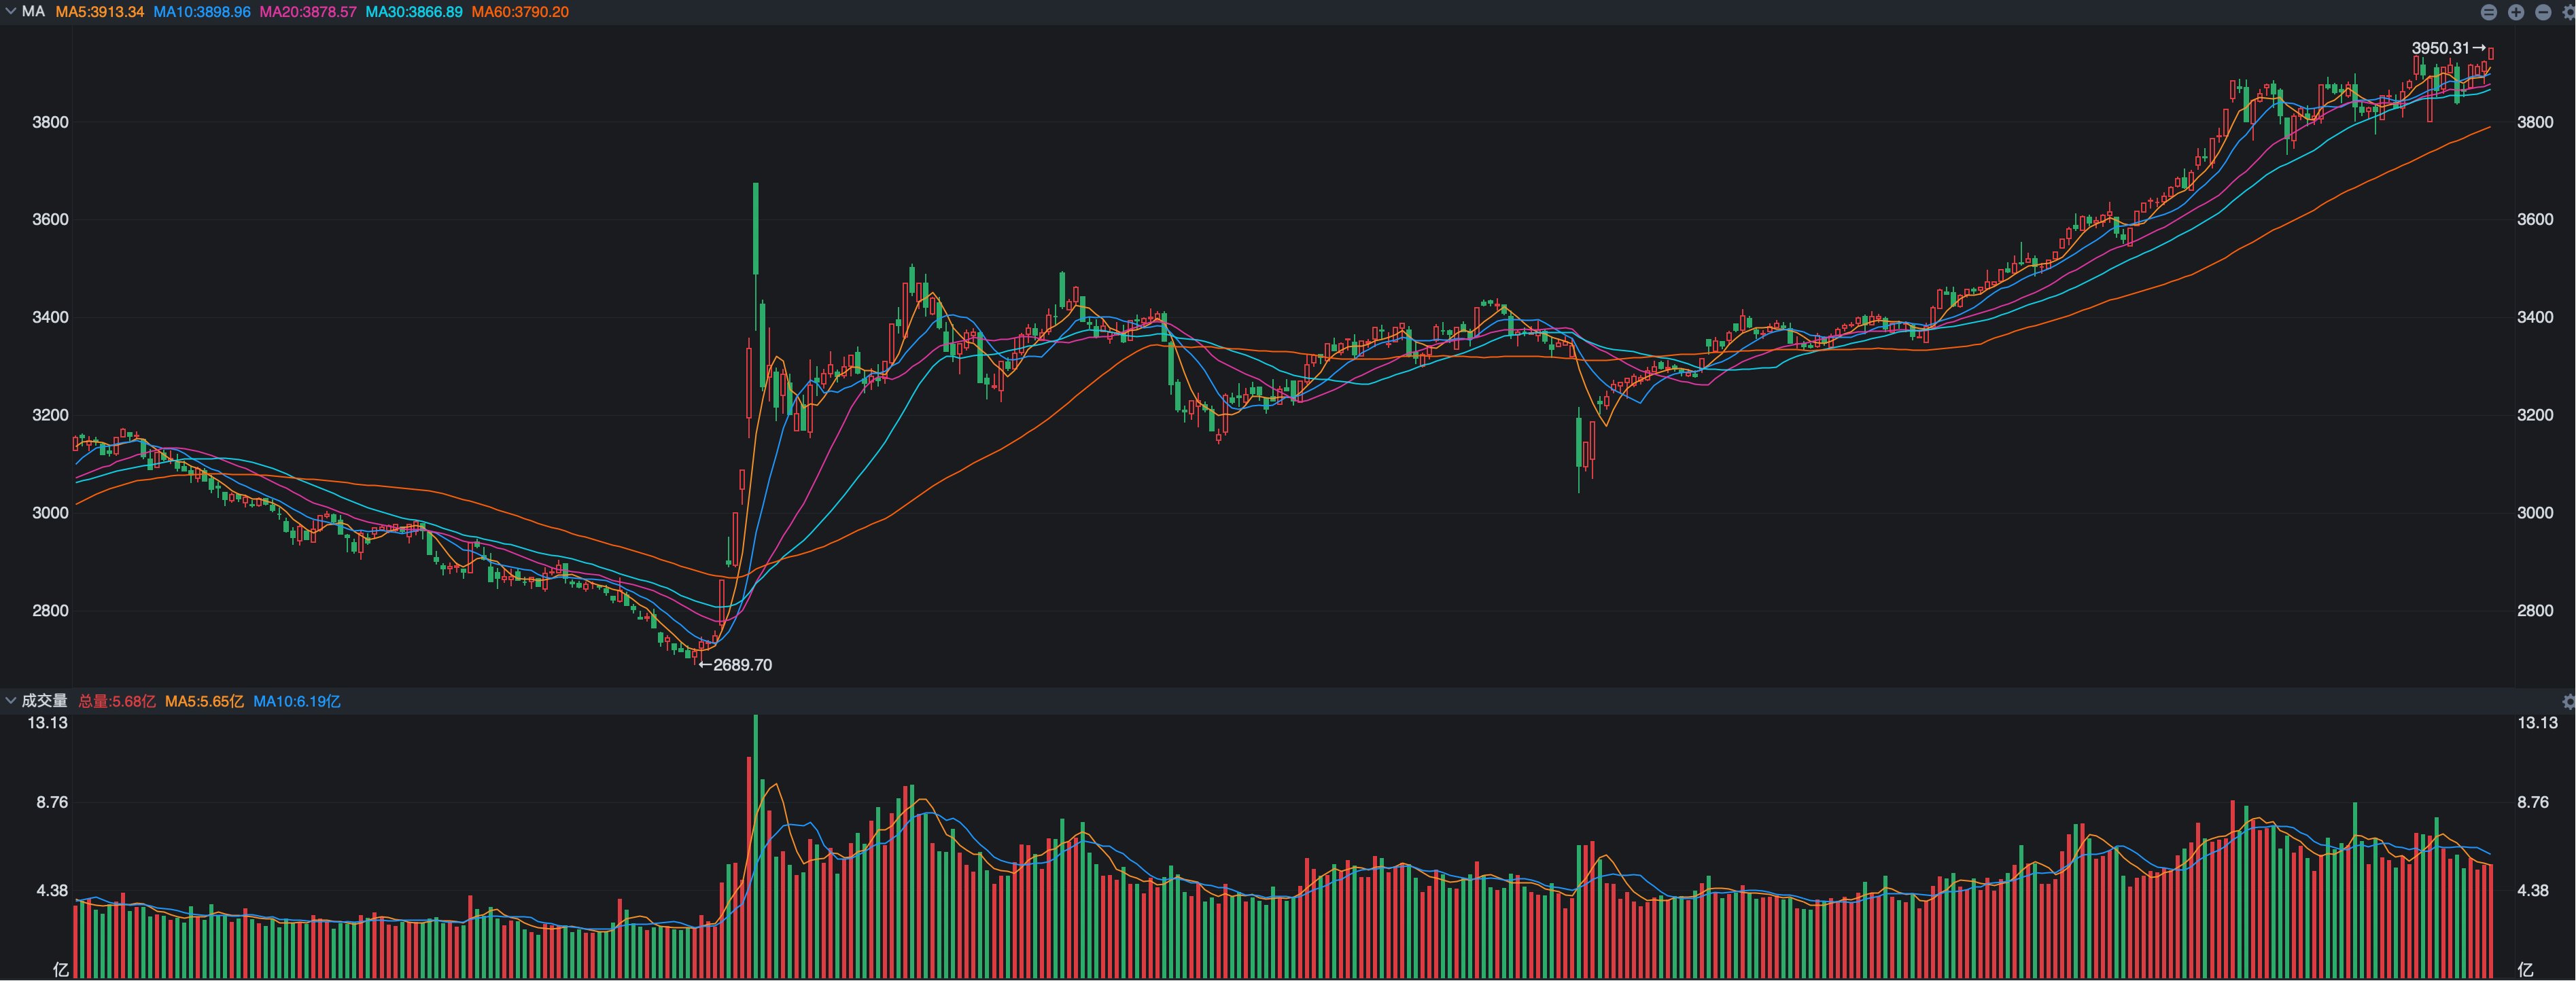Click the 成交量 indicator name label
2576x981 pixels.
click(x=44, y=701)
